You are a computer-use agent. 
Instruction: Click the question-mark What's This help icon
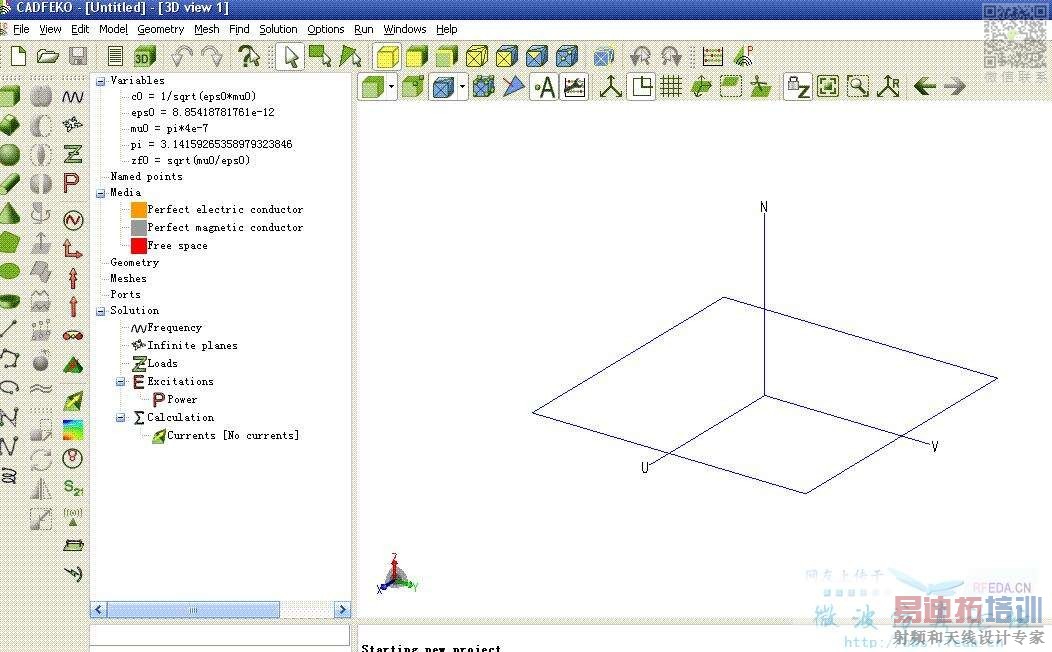(249, 56)
